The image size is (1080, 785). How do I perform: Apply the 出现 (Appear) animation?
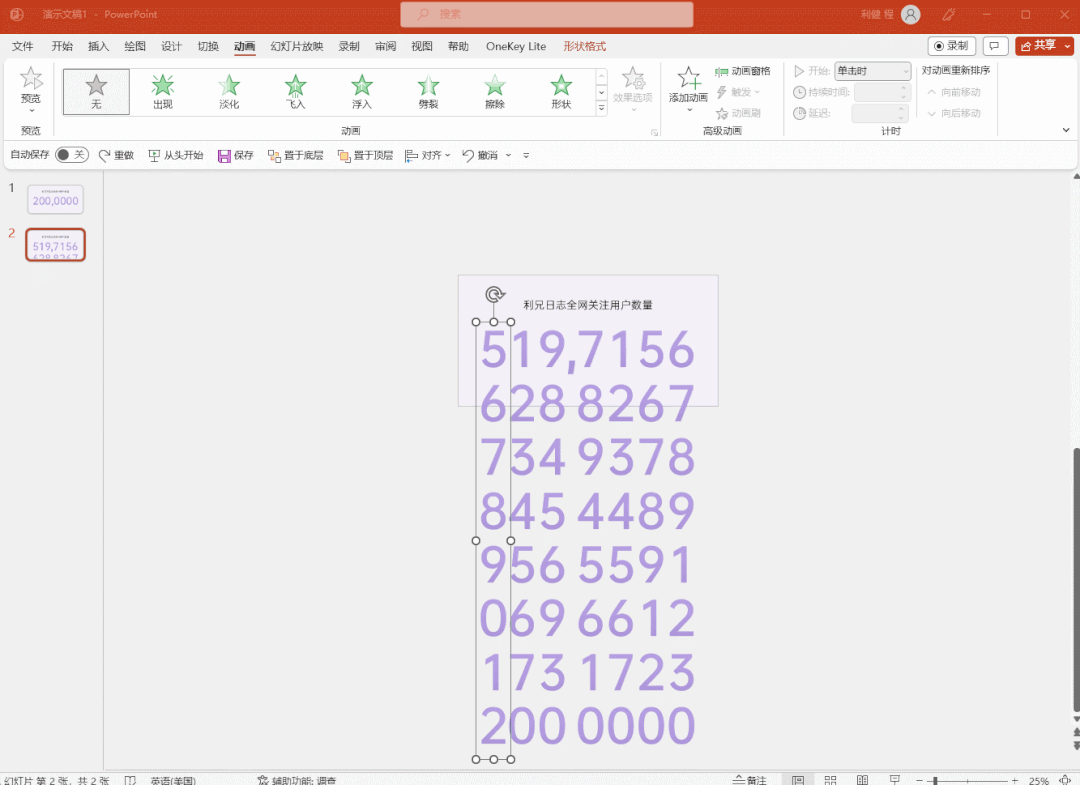(163, 92)
